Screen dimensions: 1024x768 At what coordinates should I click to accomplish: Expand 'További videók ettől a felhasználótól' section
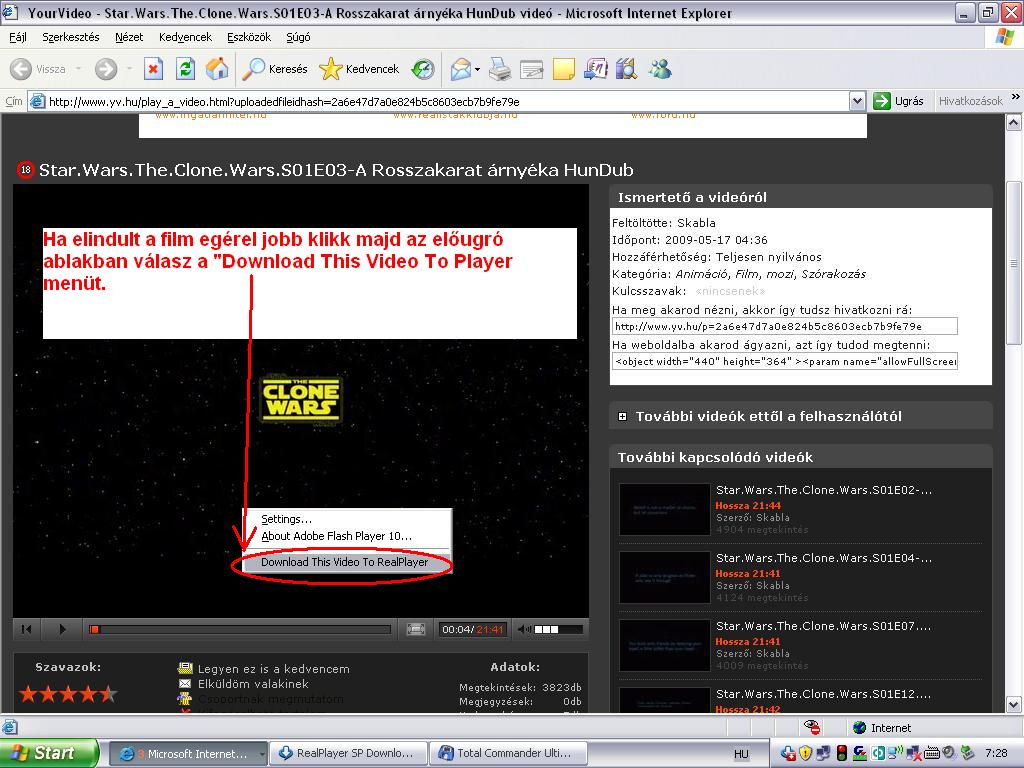point(623,417)
